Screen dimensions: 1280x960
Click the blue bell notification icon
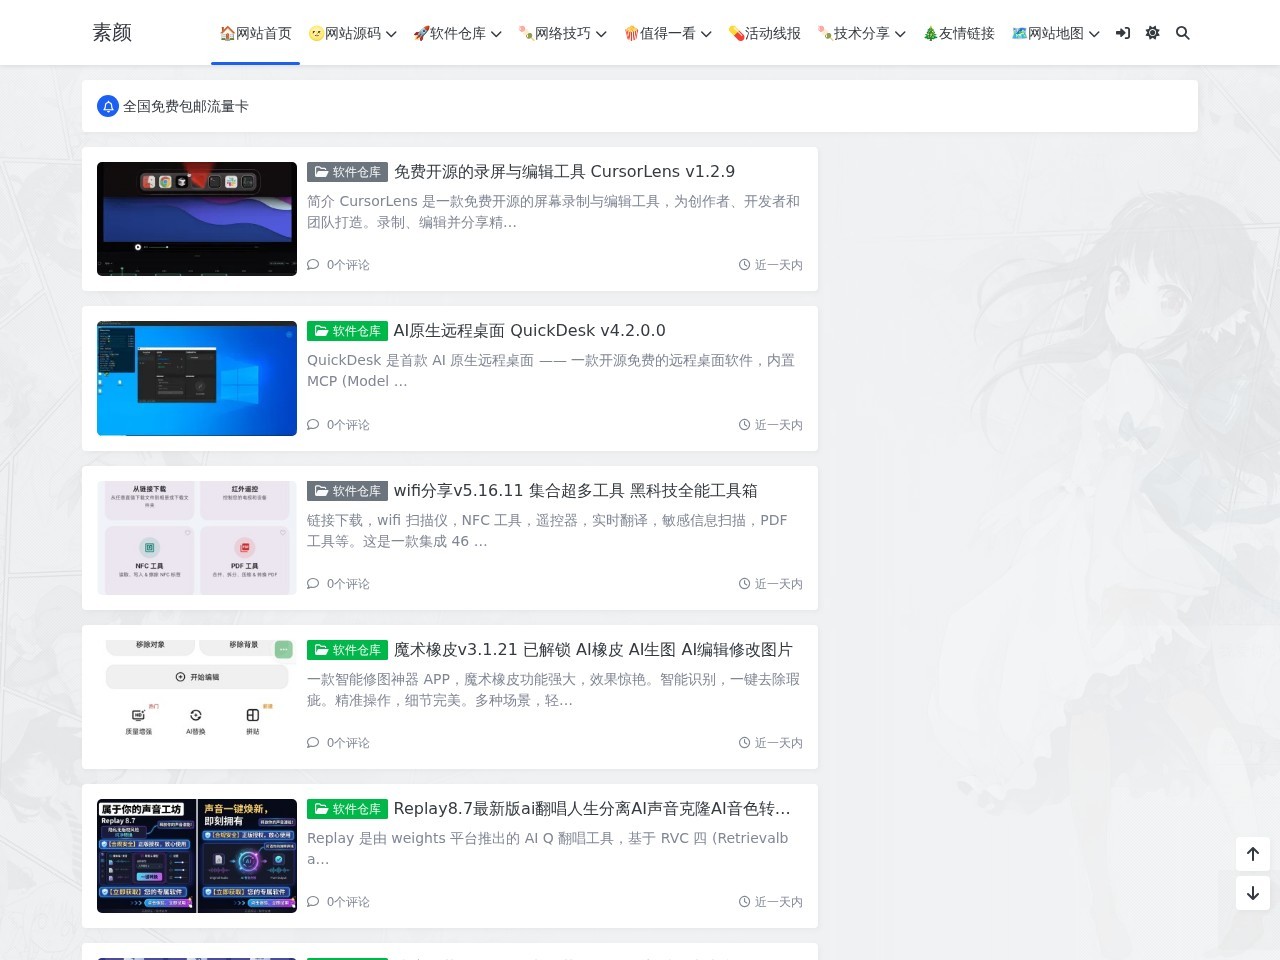point(108,106)
